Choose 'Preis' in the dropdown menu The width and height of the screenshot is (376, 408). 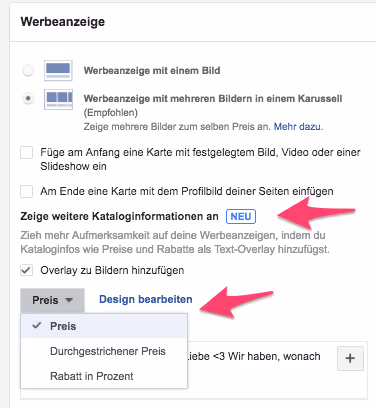point(104,326)
